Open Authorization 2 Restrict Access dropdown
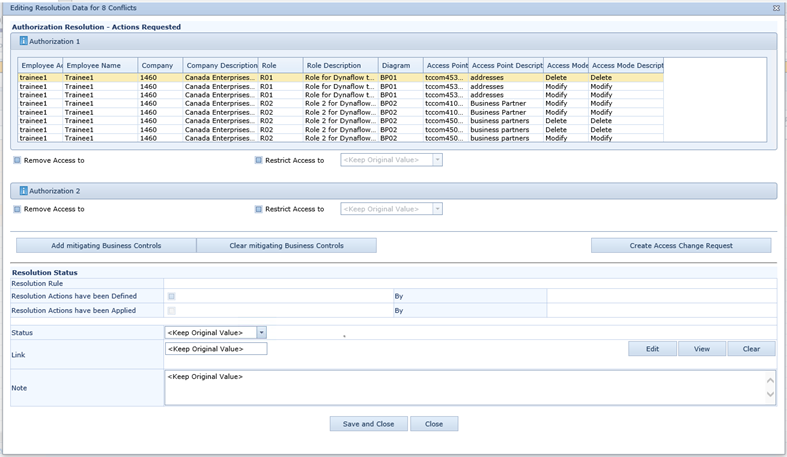This screenshot has width=787, height=457. coord(437,209)
